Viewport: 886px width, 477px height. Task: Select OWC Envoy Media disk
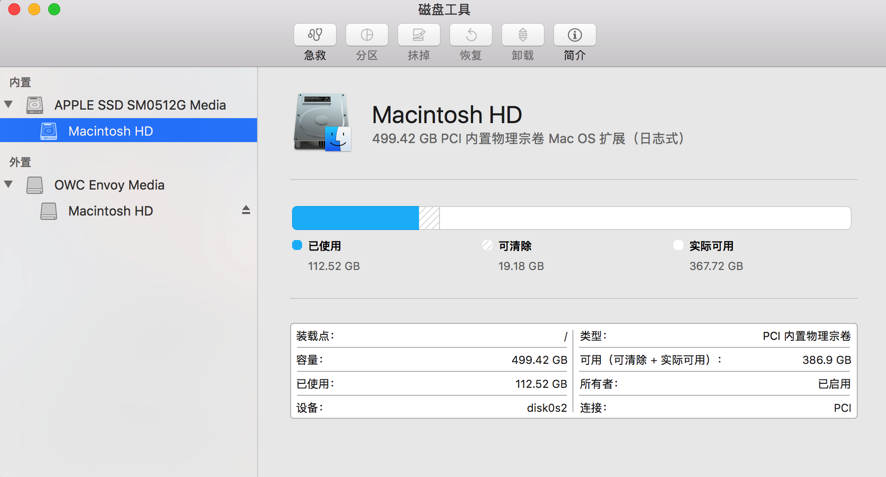109,185
